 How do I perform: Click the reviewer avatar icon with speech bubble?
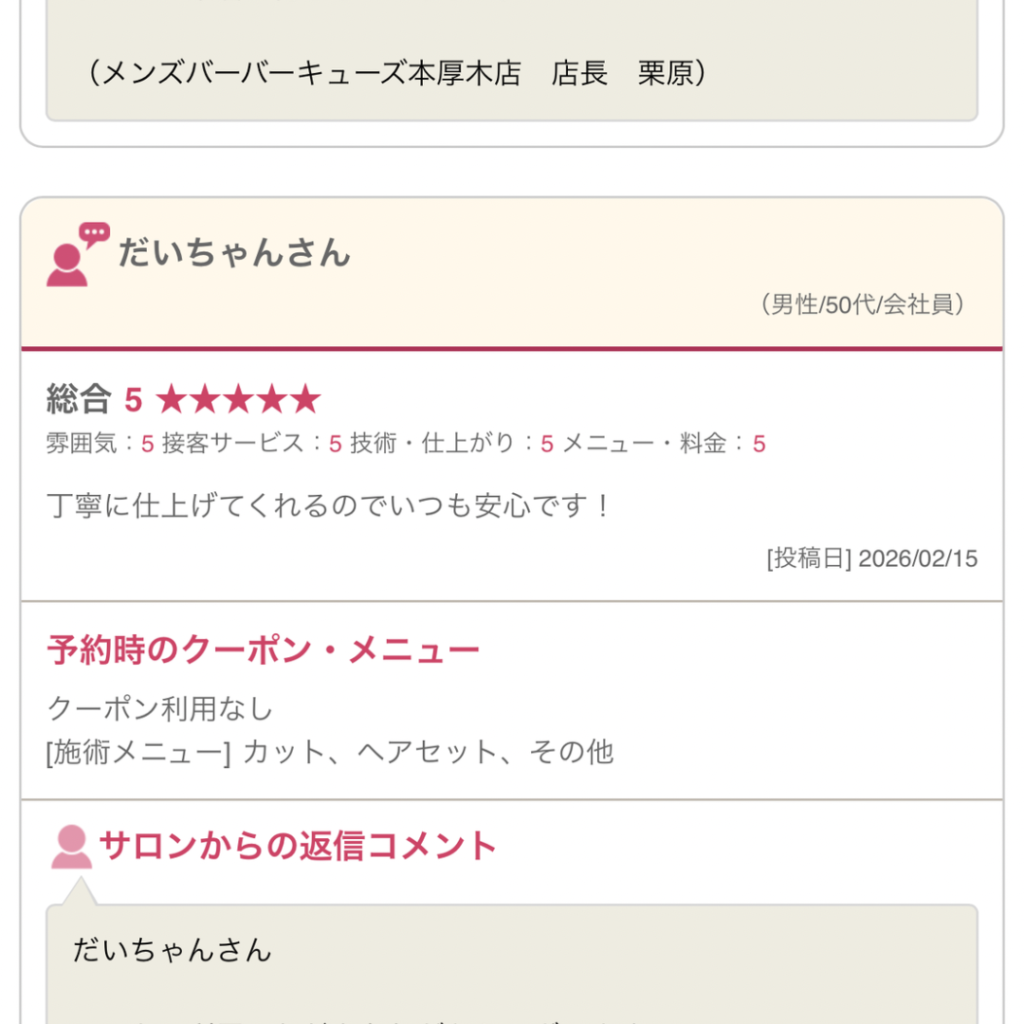(x=76, y=255)
